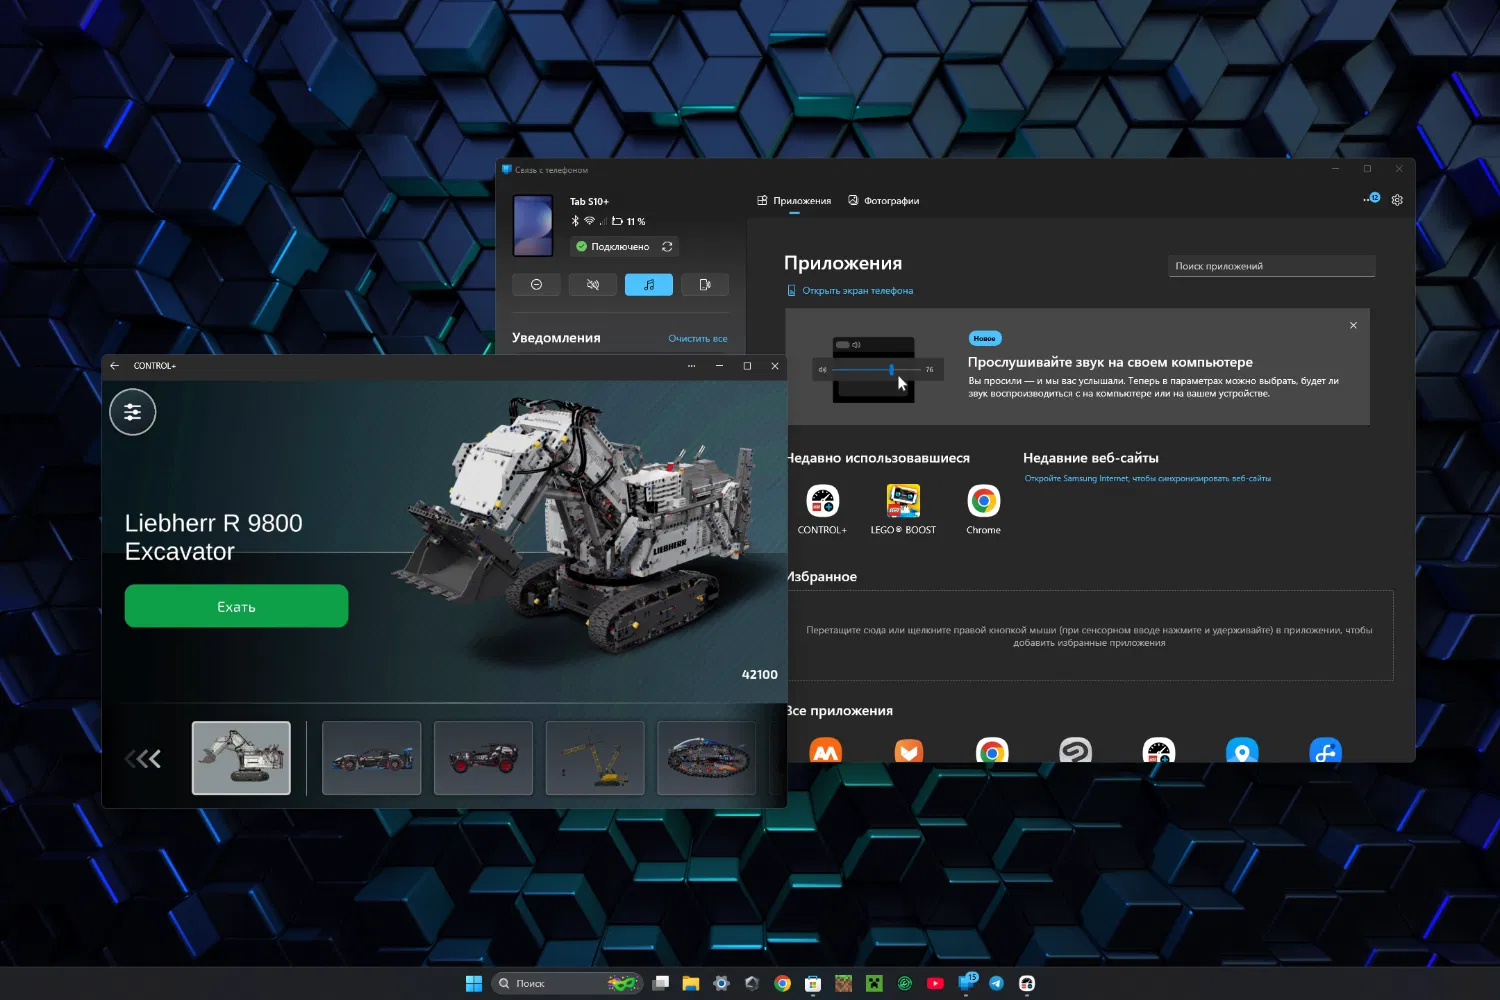Viewport: 1500px width, 1000px height.
Task: Click the Samsung Internet sync link
Action: (1147, 479)
